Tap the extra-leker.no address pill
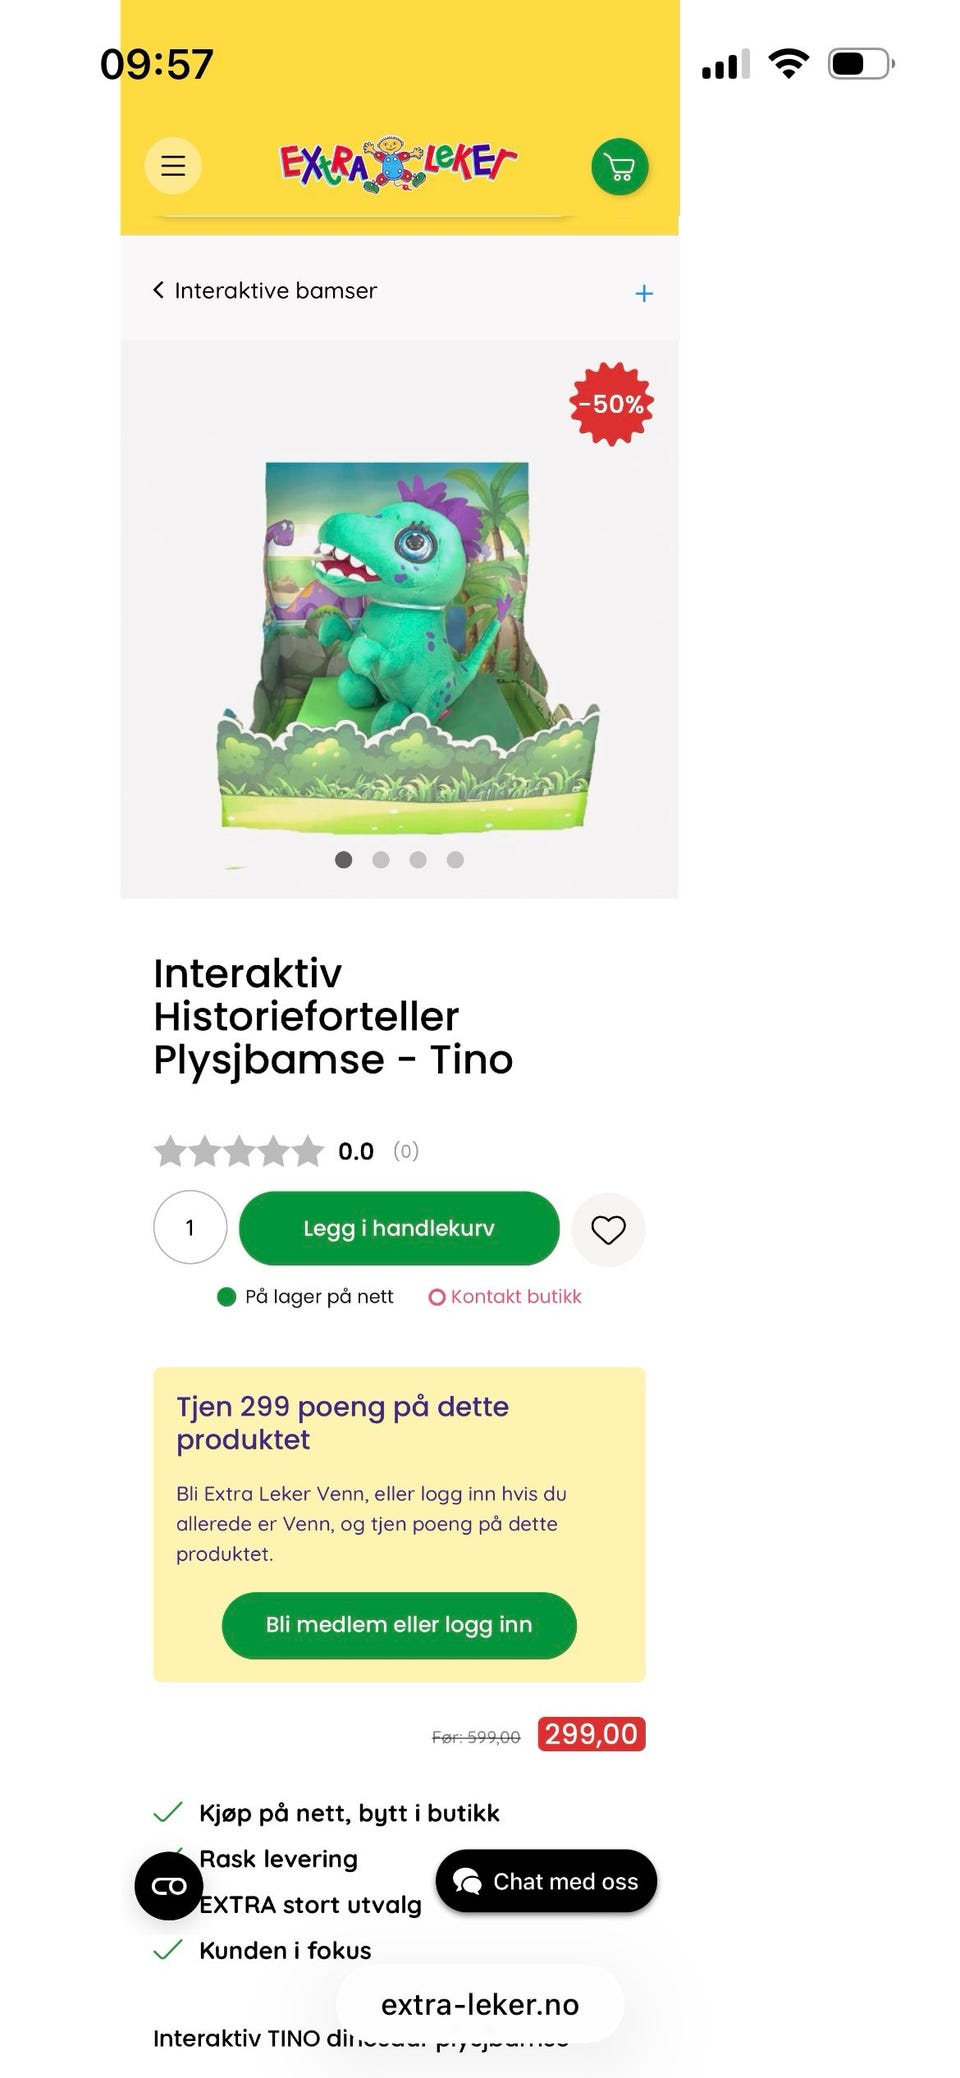The image size is (960, 2078). 480,2005
